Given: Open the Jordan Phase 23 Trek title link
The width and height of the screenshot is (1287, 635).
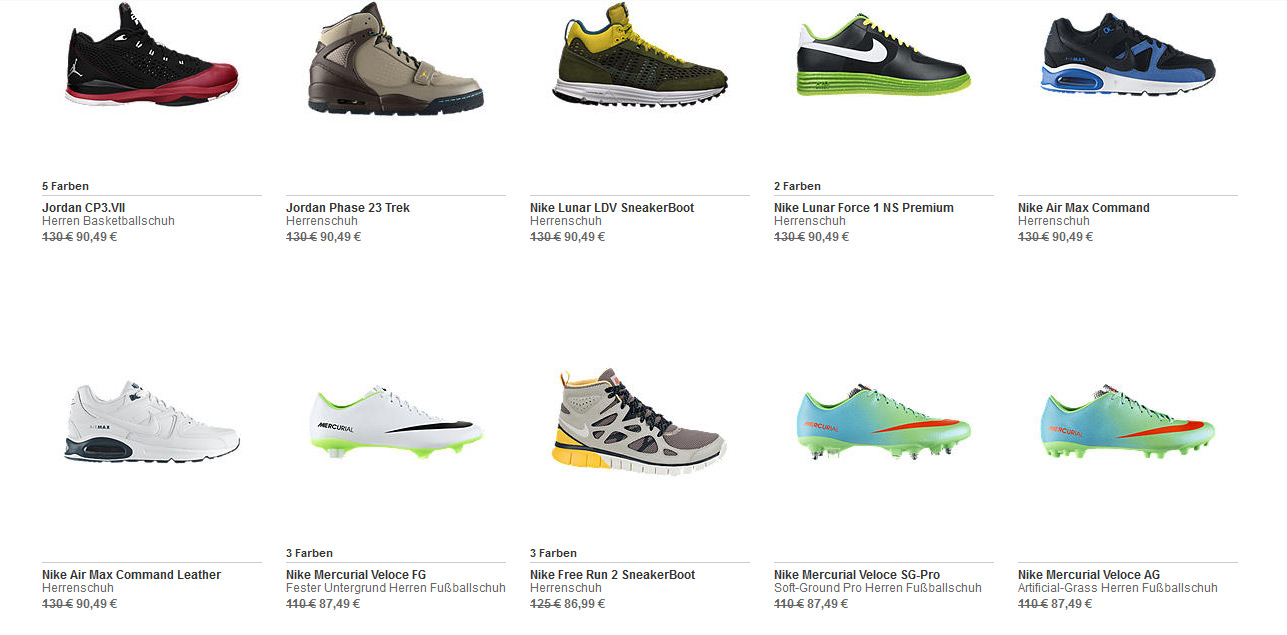Looking at the screenshot, I should point(348,208).
